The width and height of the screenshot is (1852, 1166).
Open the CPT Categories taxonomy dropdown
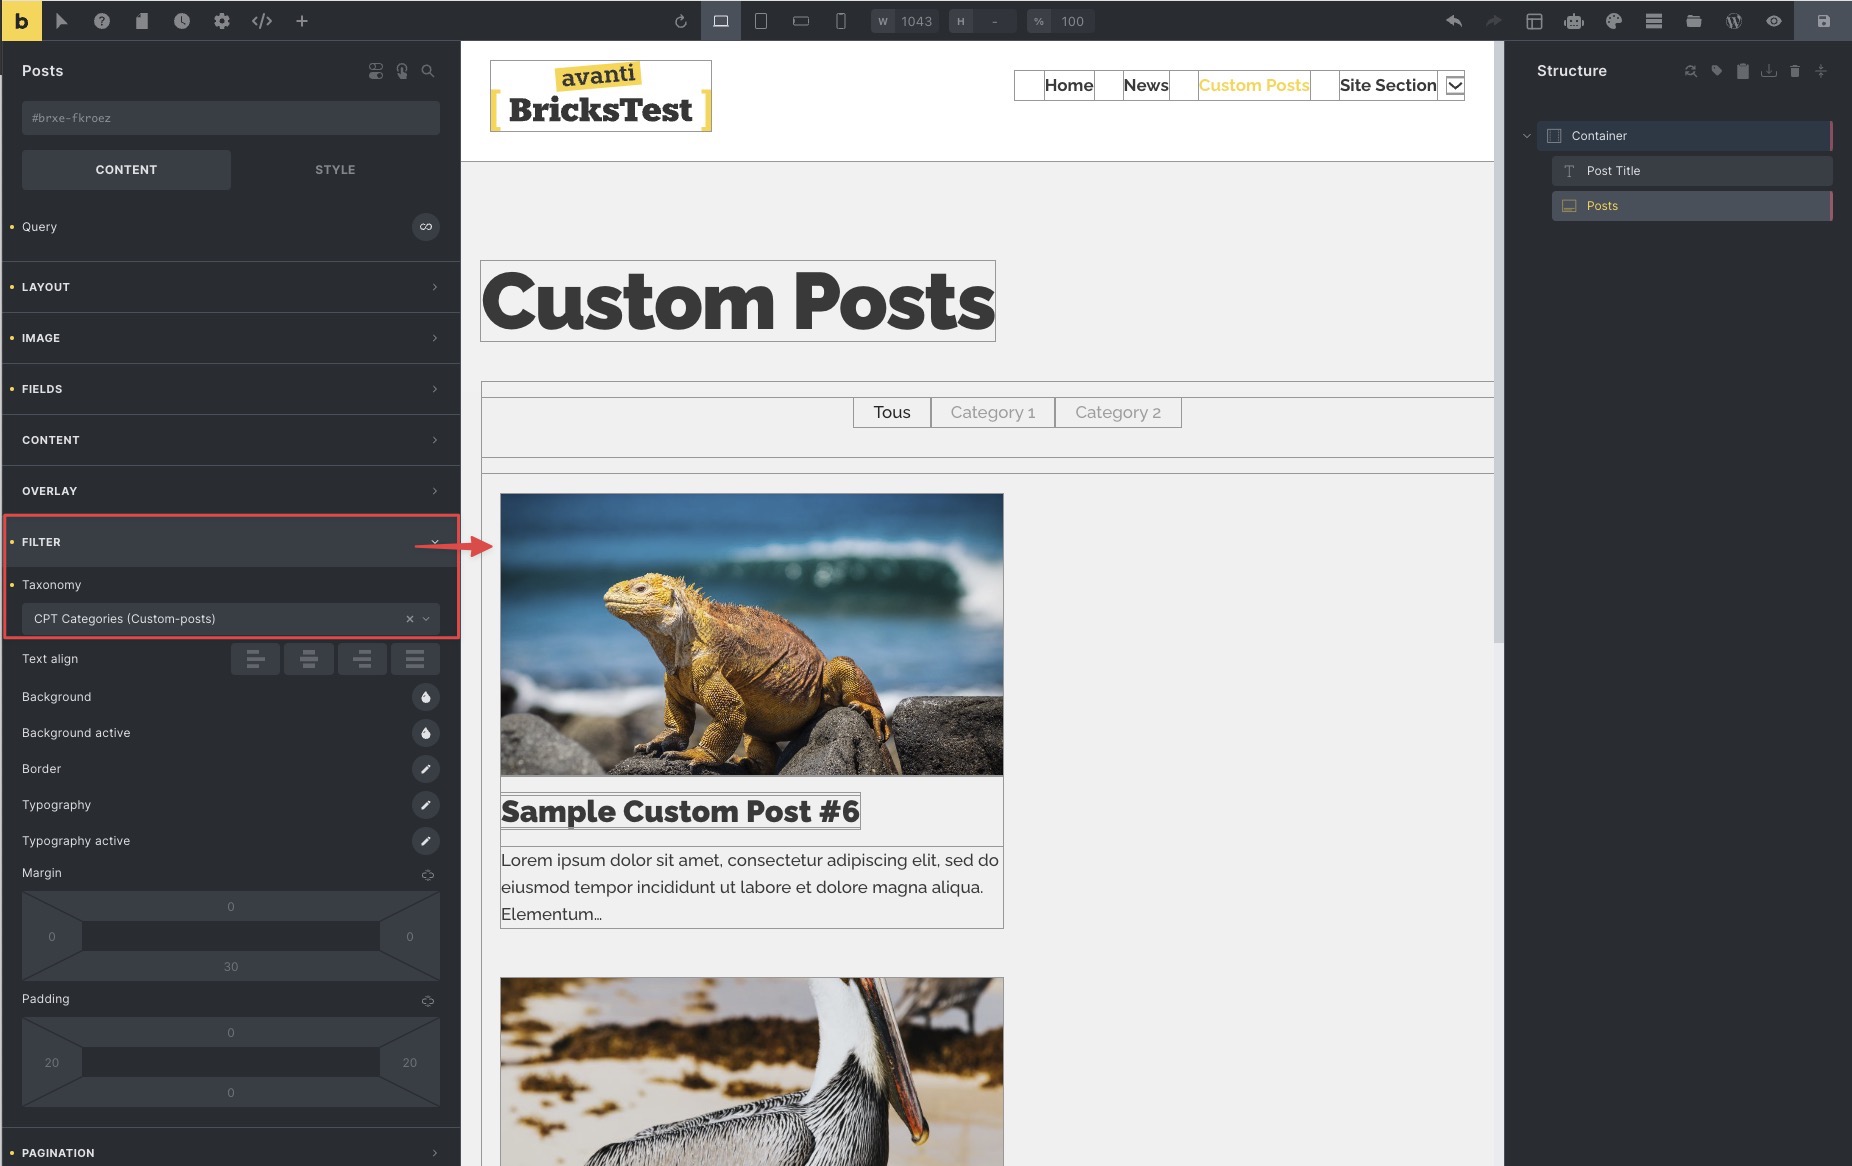click(x=231, y=619)
